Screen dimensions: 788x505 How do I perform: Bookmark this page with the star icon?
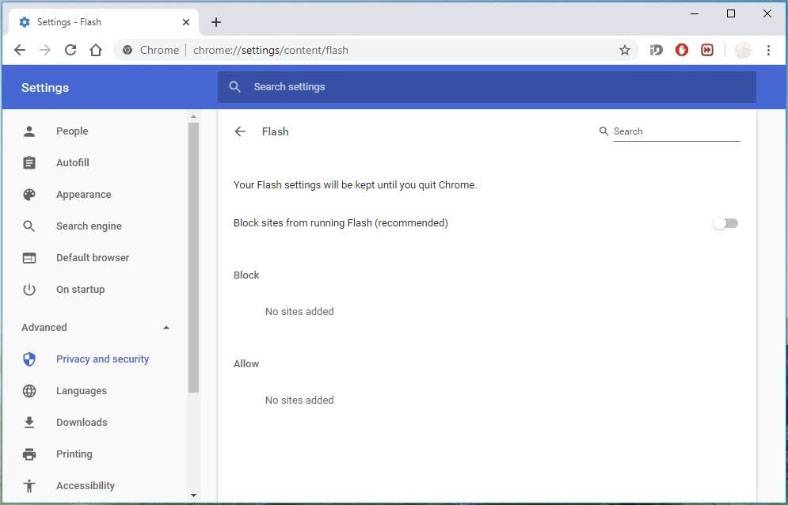point(624,50)
